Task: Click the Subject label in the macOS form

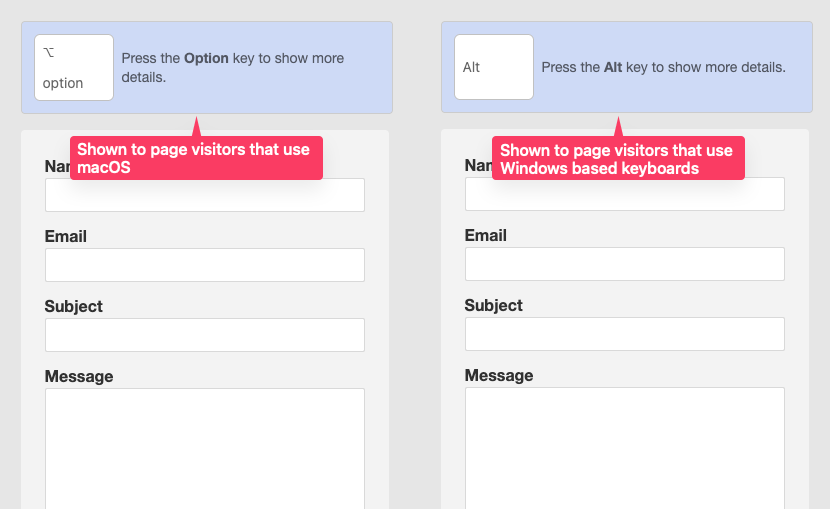Action: pos(74,306)
